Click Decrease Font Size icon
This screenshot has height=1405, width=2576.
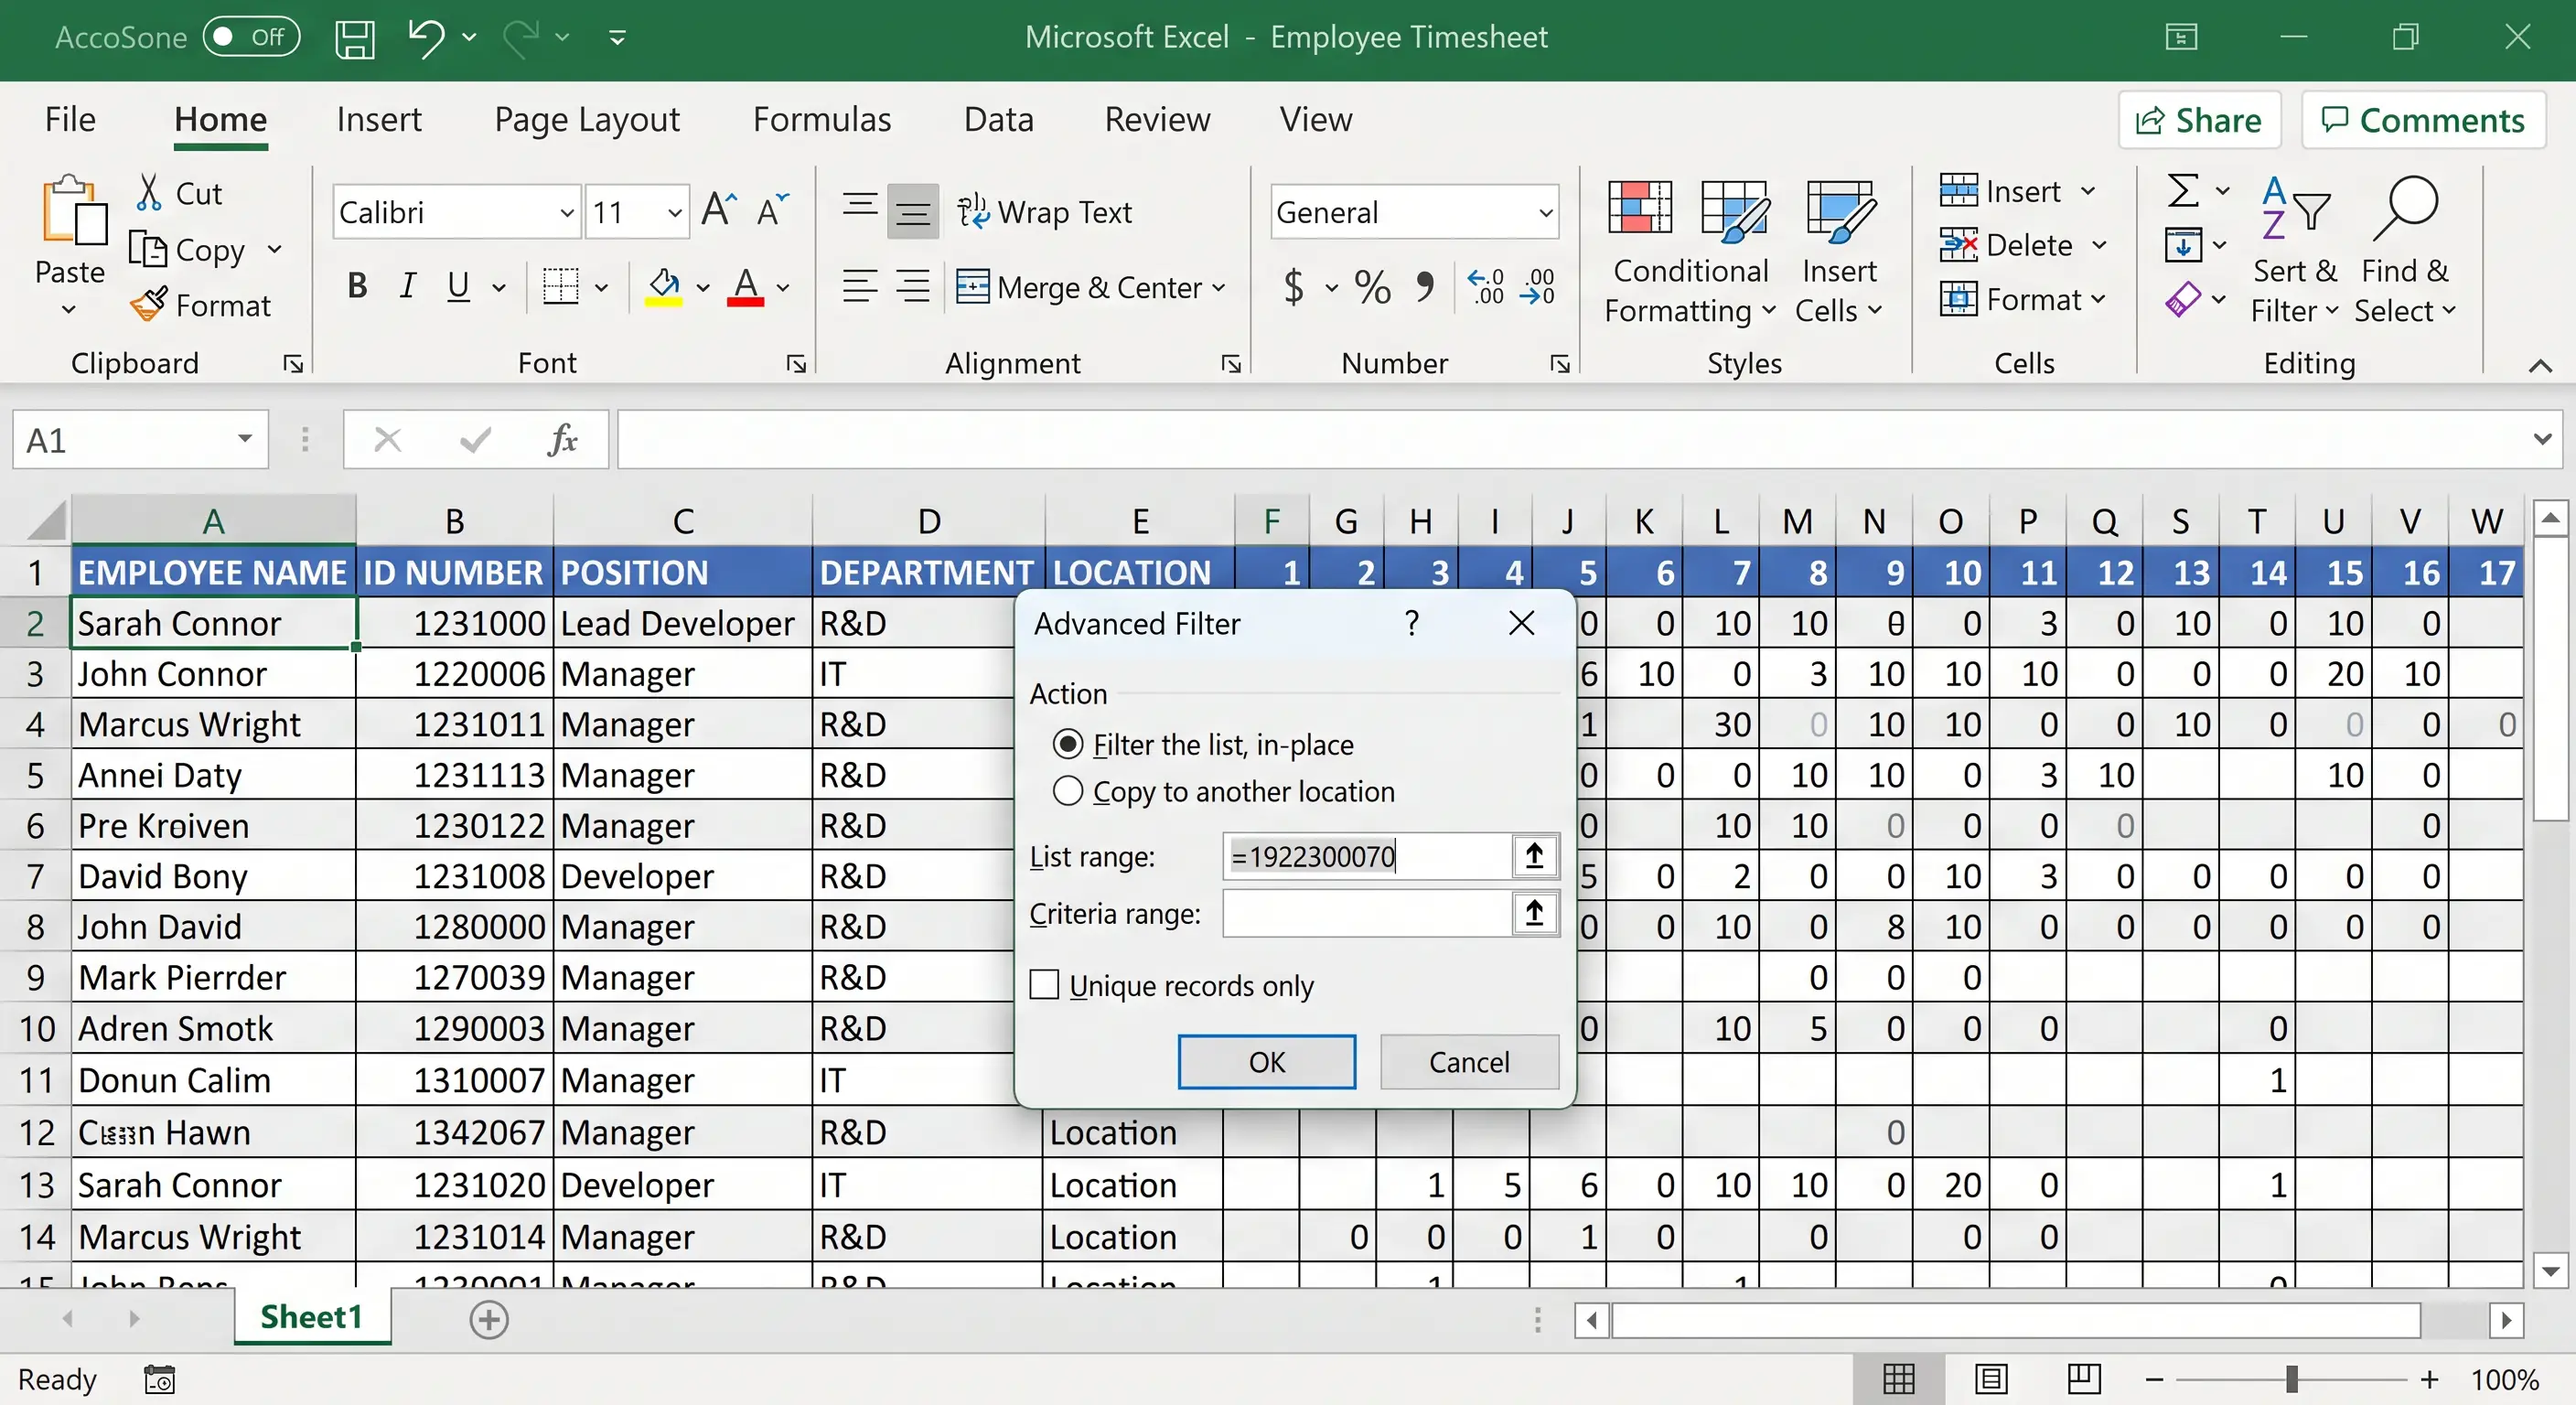772,210
